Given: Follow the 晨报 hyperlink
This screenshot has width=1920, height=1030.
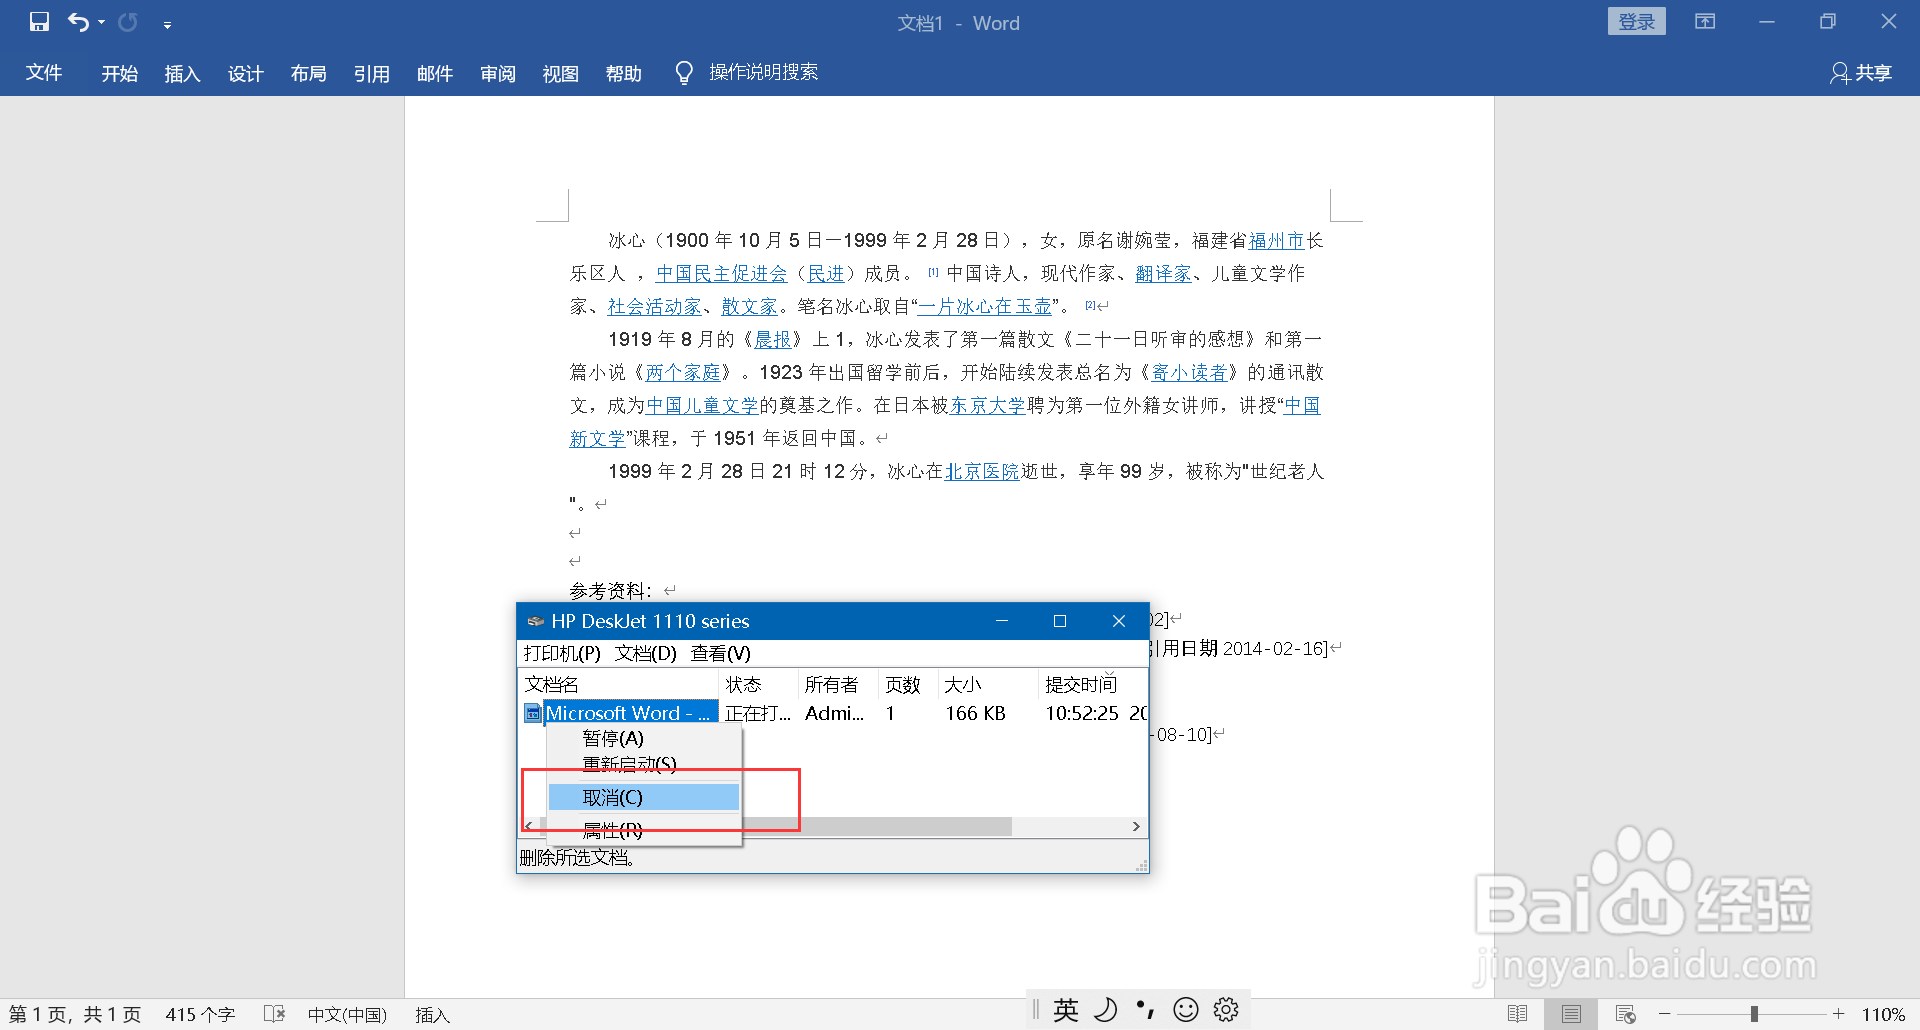Looking at the screenshot, I should (x=773, y=340).
